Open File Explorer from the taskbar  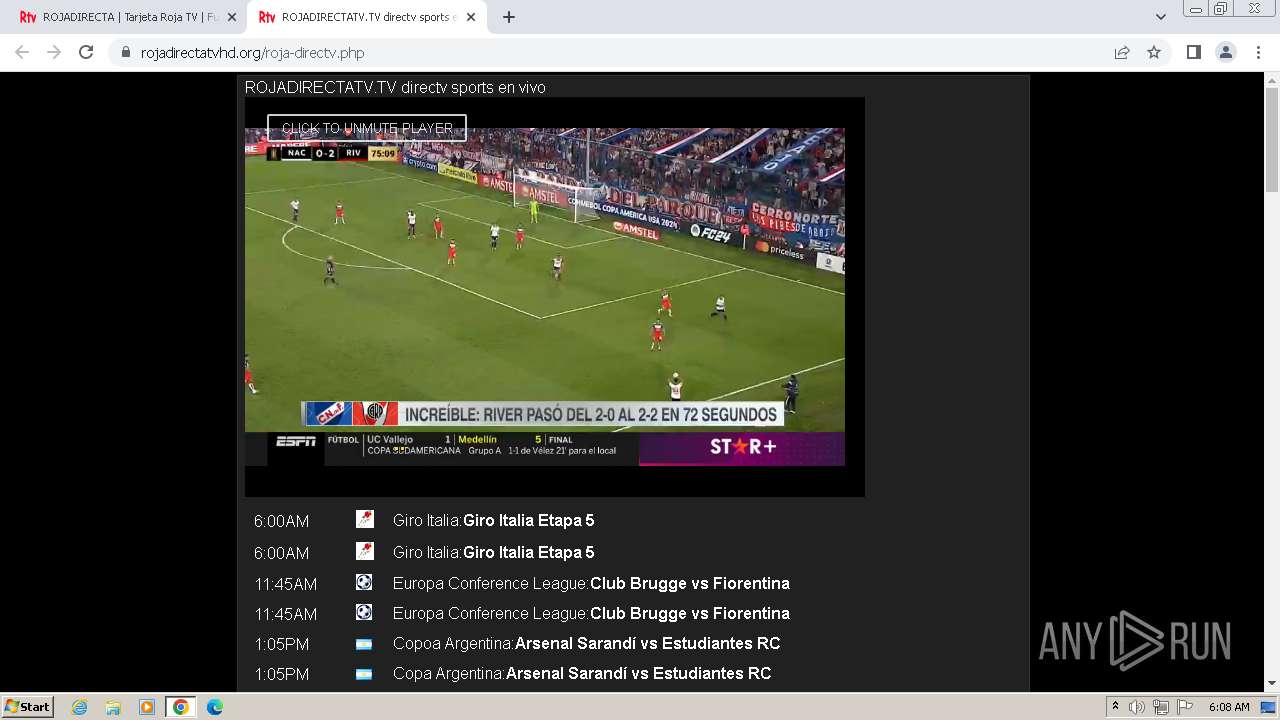(113, 707)
